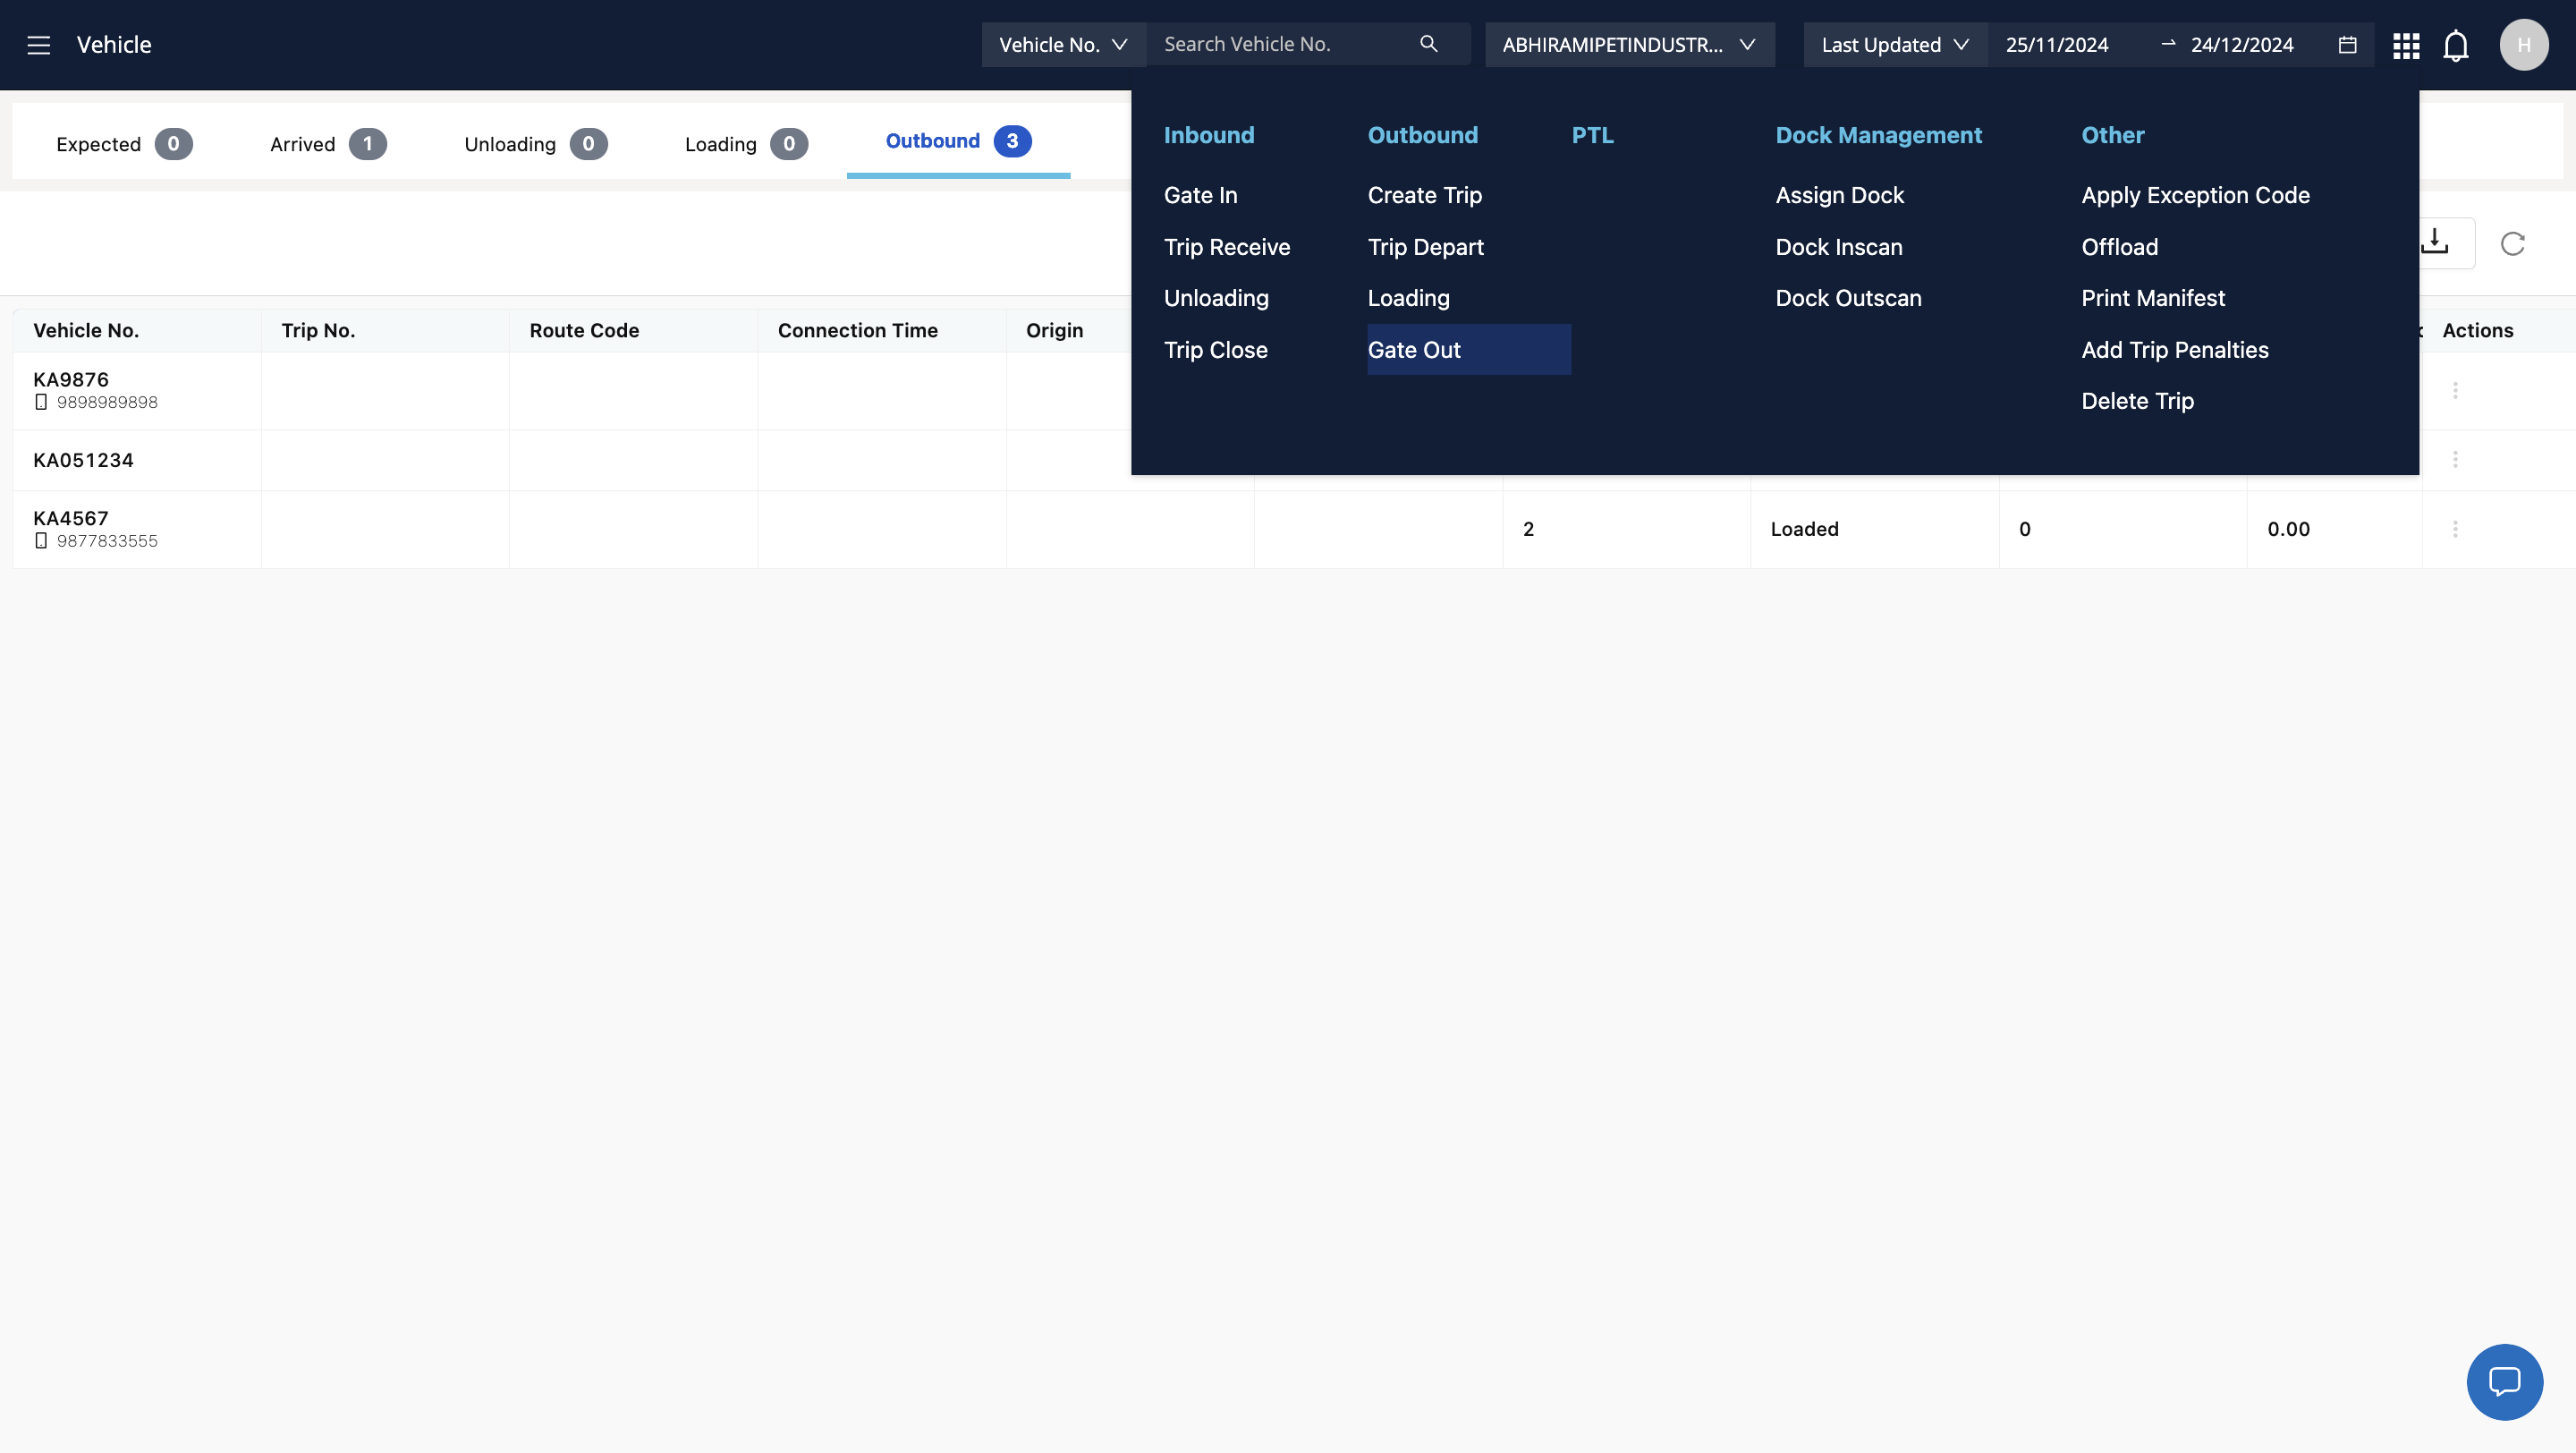The height and width of the screenshot is (1453, 2576).
Task: Click the search magnifier icon
Action: pyautogui.click(x=1428, y=44)
